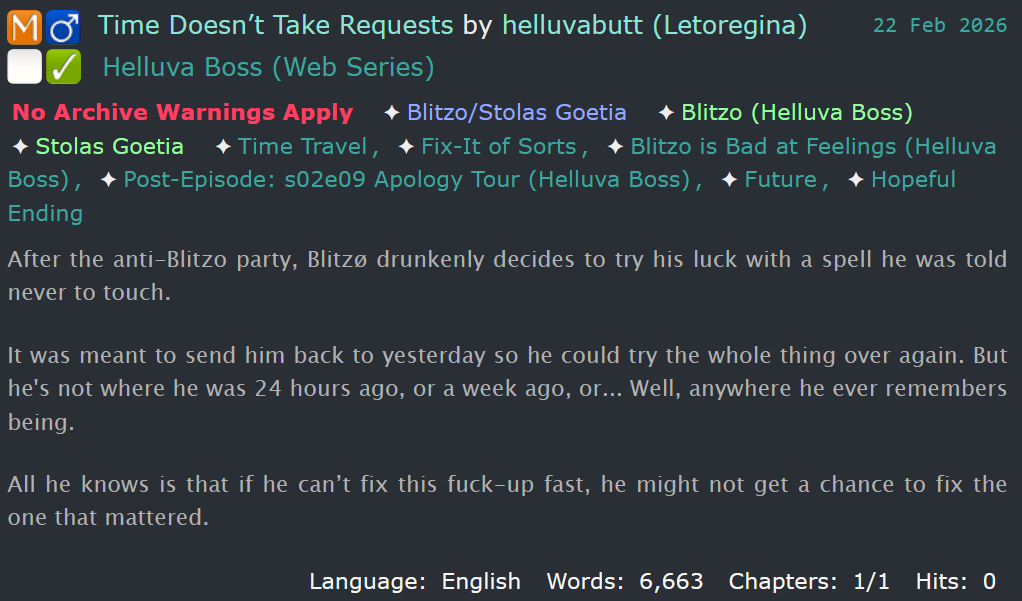
Task: Select the Blitzo (Helluva Boss) character tag
Action: point(797,113)
